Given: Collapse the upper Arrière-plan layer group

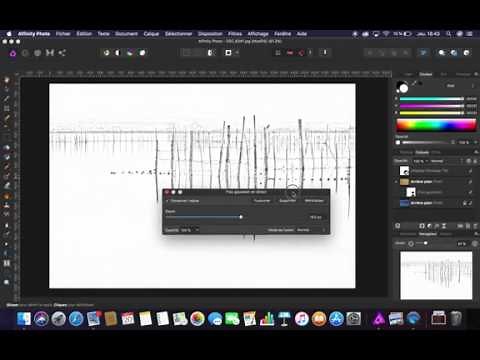Looking at the screenshot, I should 397,182.
